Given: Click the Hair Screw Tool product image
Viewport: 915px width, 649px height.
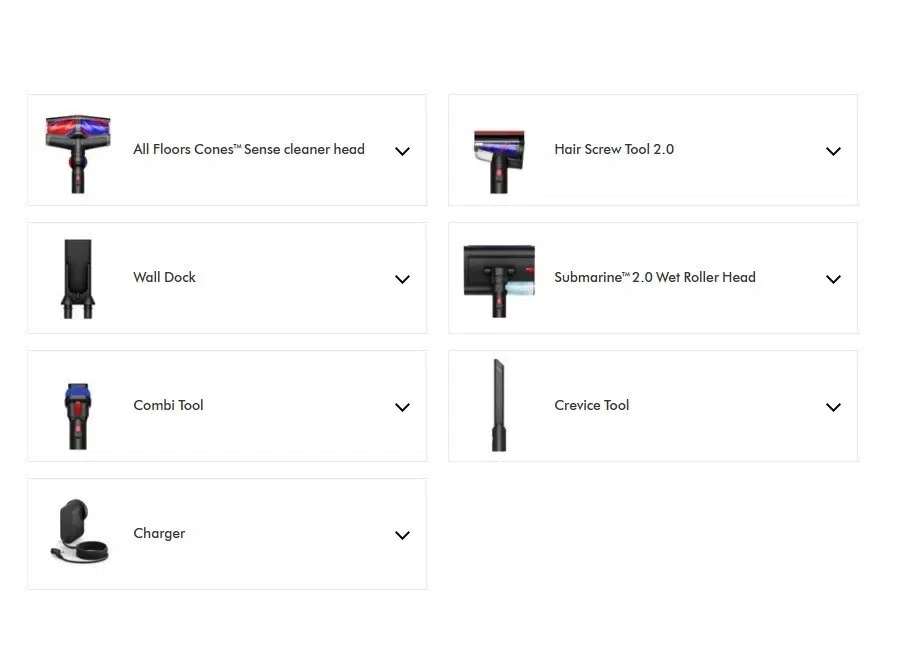Looking at the screenshot, I should click(499, 161).
